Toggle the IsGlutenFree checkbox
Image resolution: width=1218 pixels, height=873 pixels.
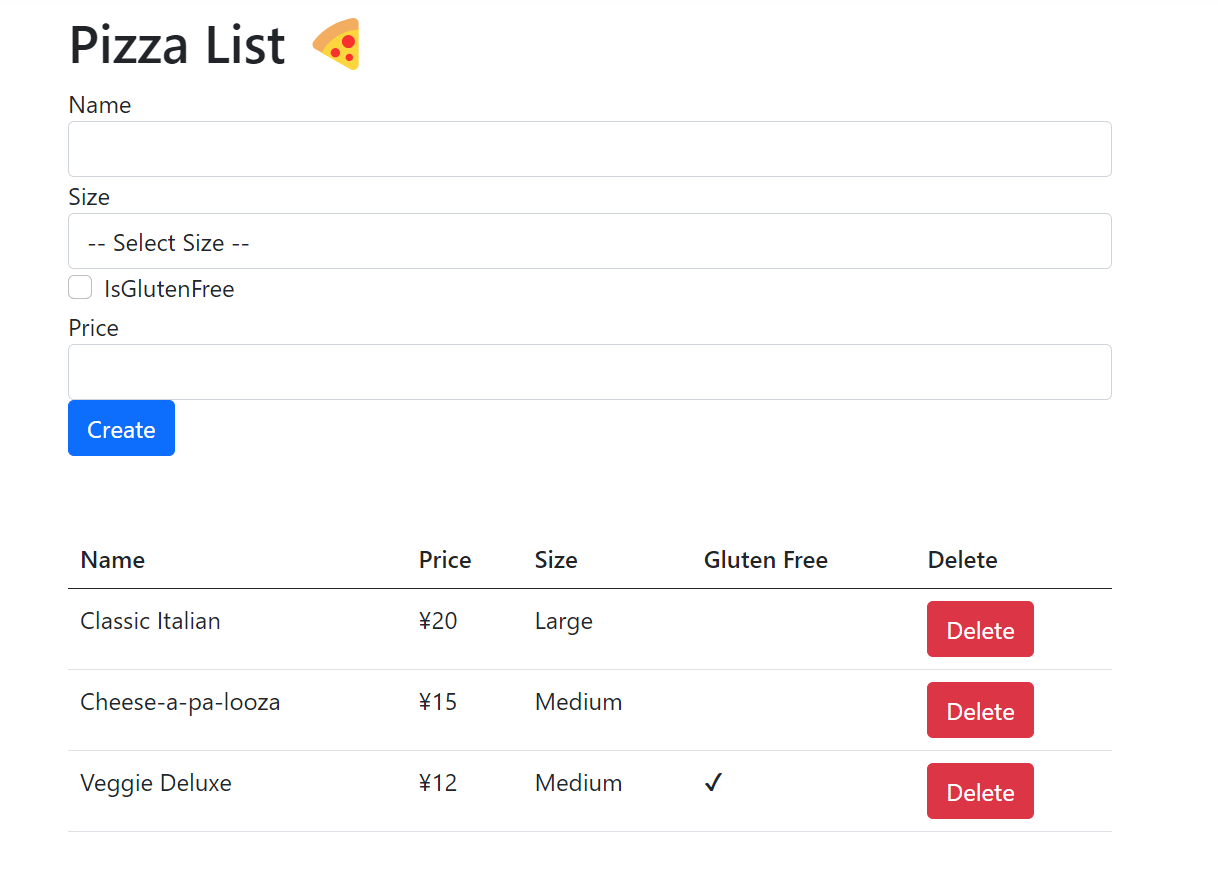(x=80, y=288)
